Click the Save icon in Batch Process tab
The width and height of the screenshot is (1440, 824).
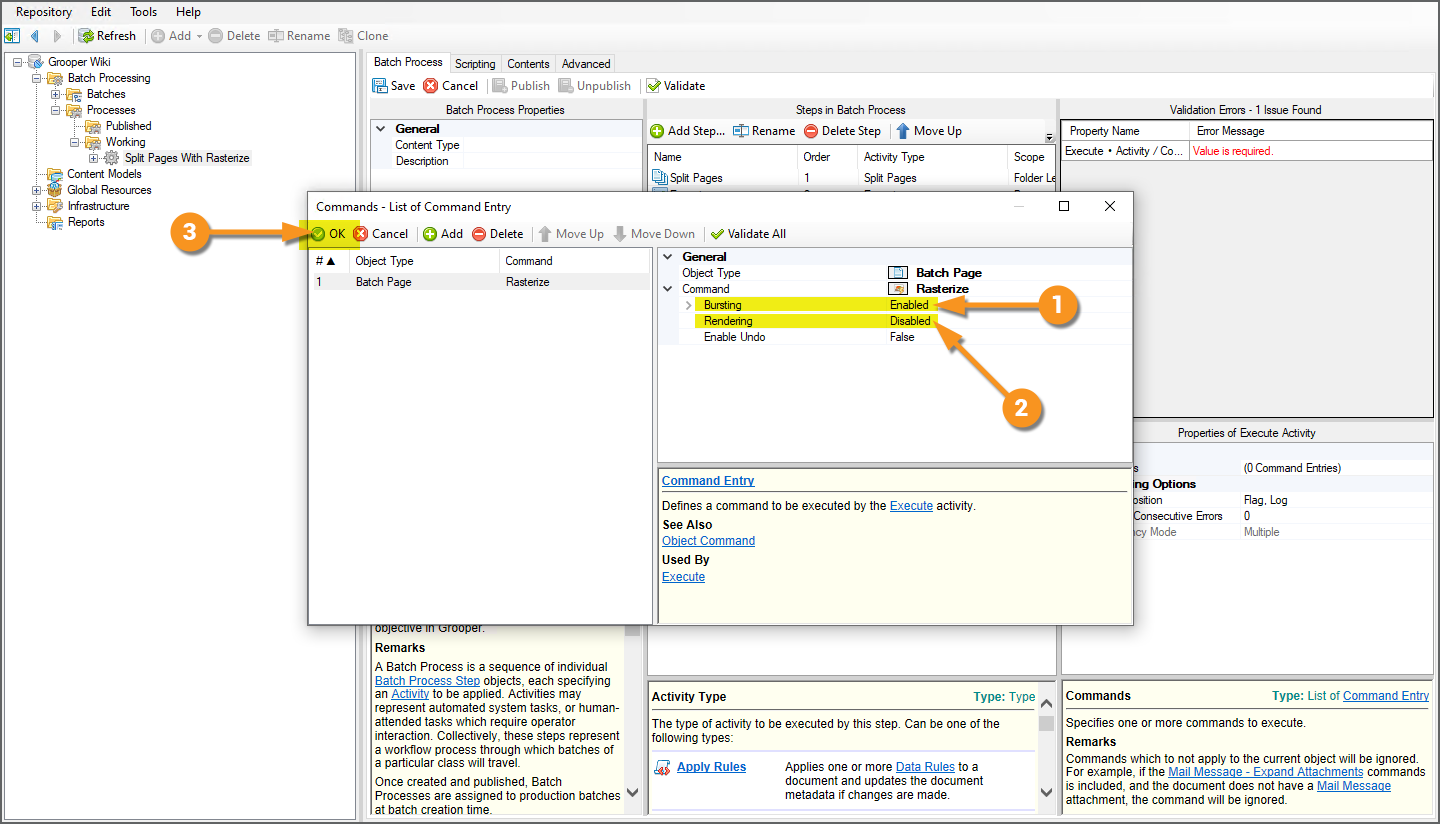click(x=380, y=86)
